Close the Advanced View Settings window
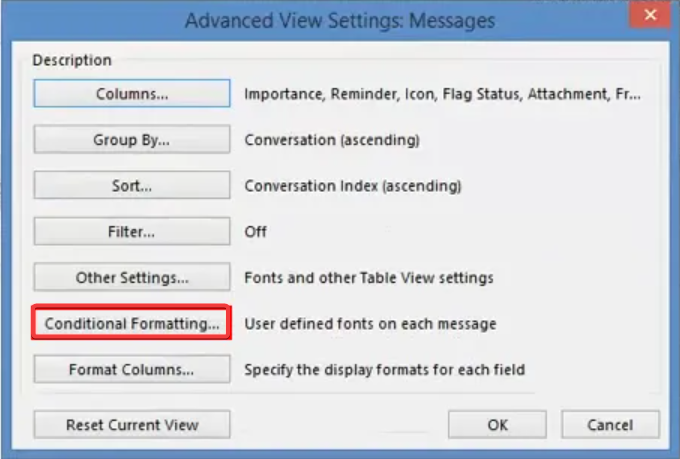 (x=650, y=15)
